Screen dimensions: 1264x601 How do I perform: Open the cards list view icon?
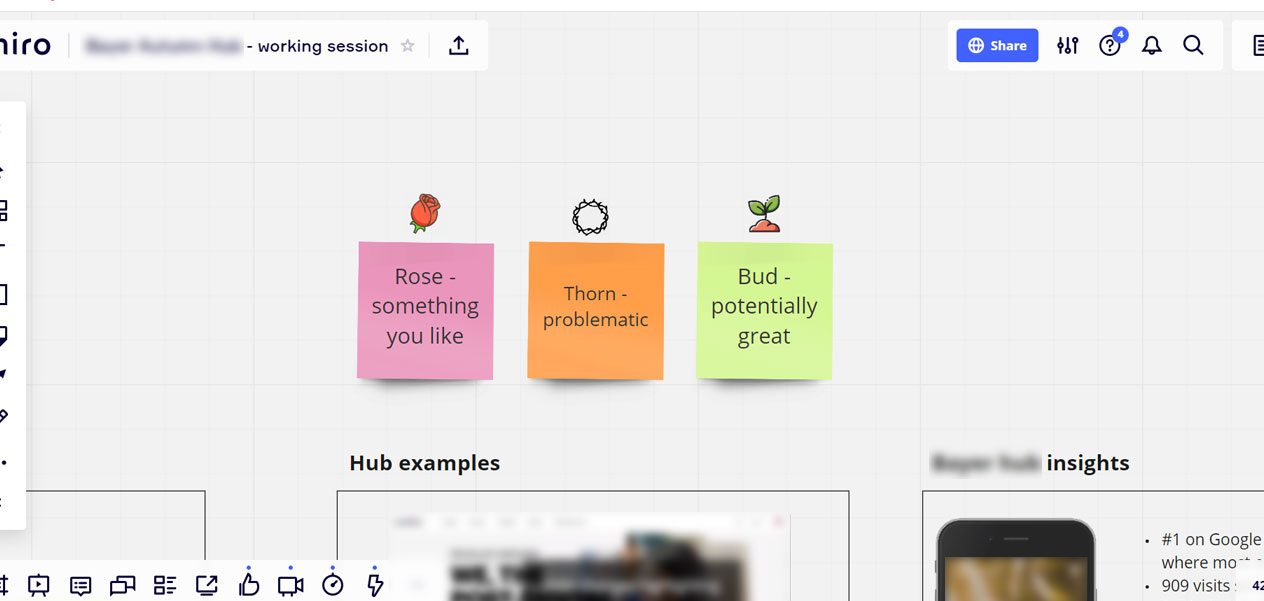tap(165, 586)
